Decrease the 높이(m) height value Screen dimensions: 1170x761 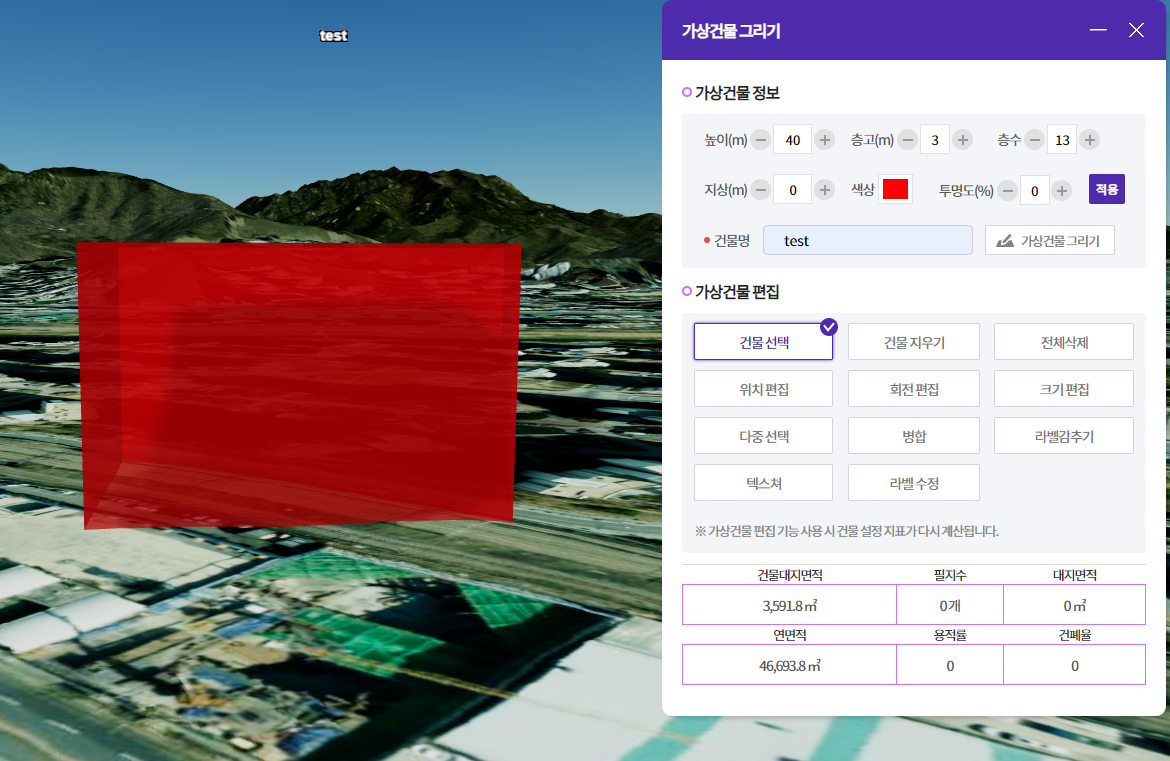click(760, 140)
